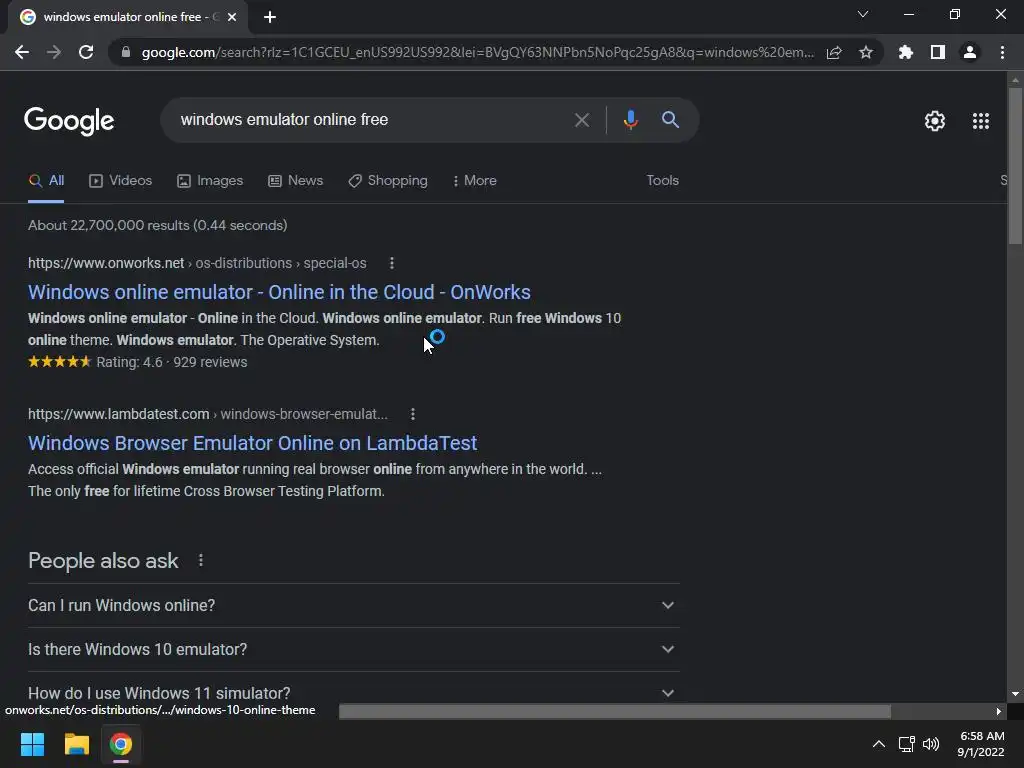Open network status in system tray

(x=906, y=744)
